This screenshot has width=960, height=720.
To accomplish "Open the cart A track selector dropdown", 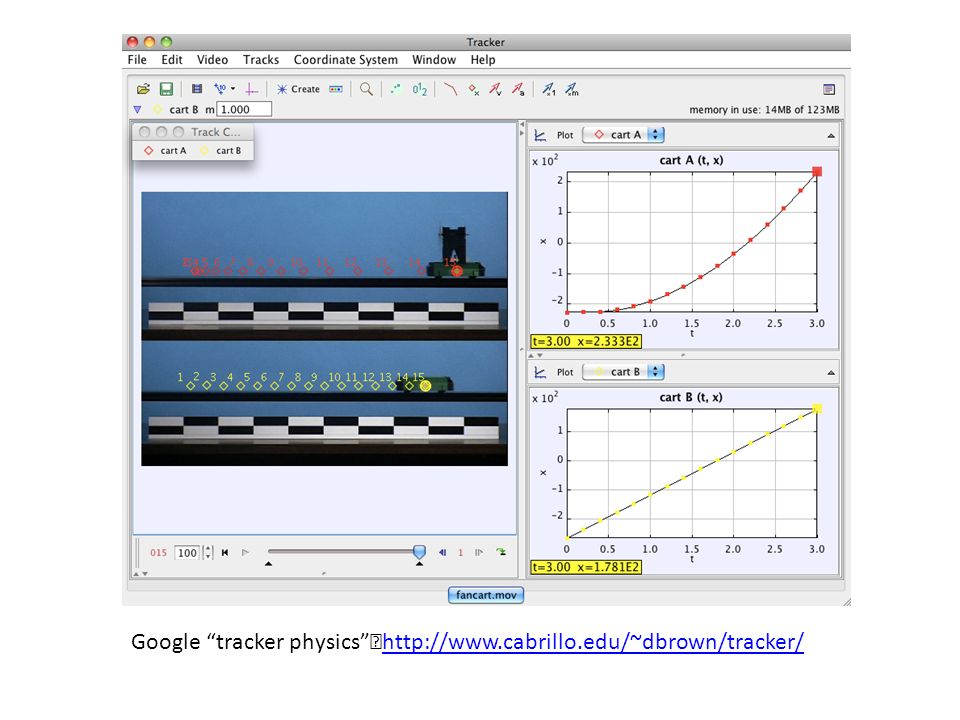I will click(623, 135).
